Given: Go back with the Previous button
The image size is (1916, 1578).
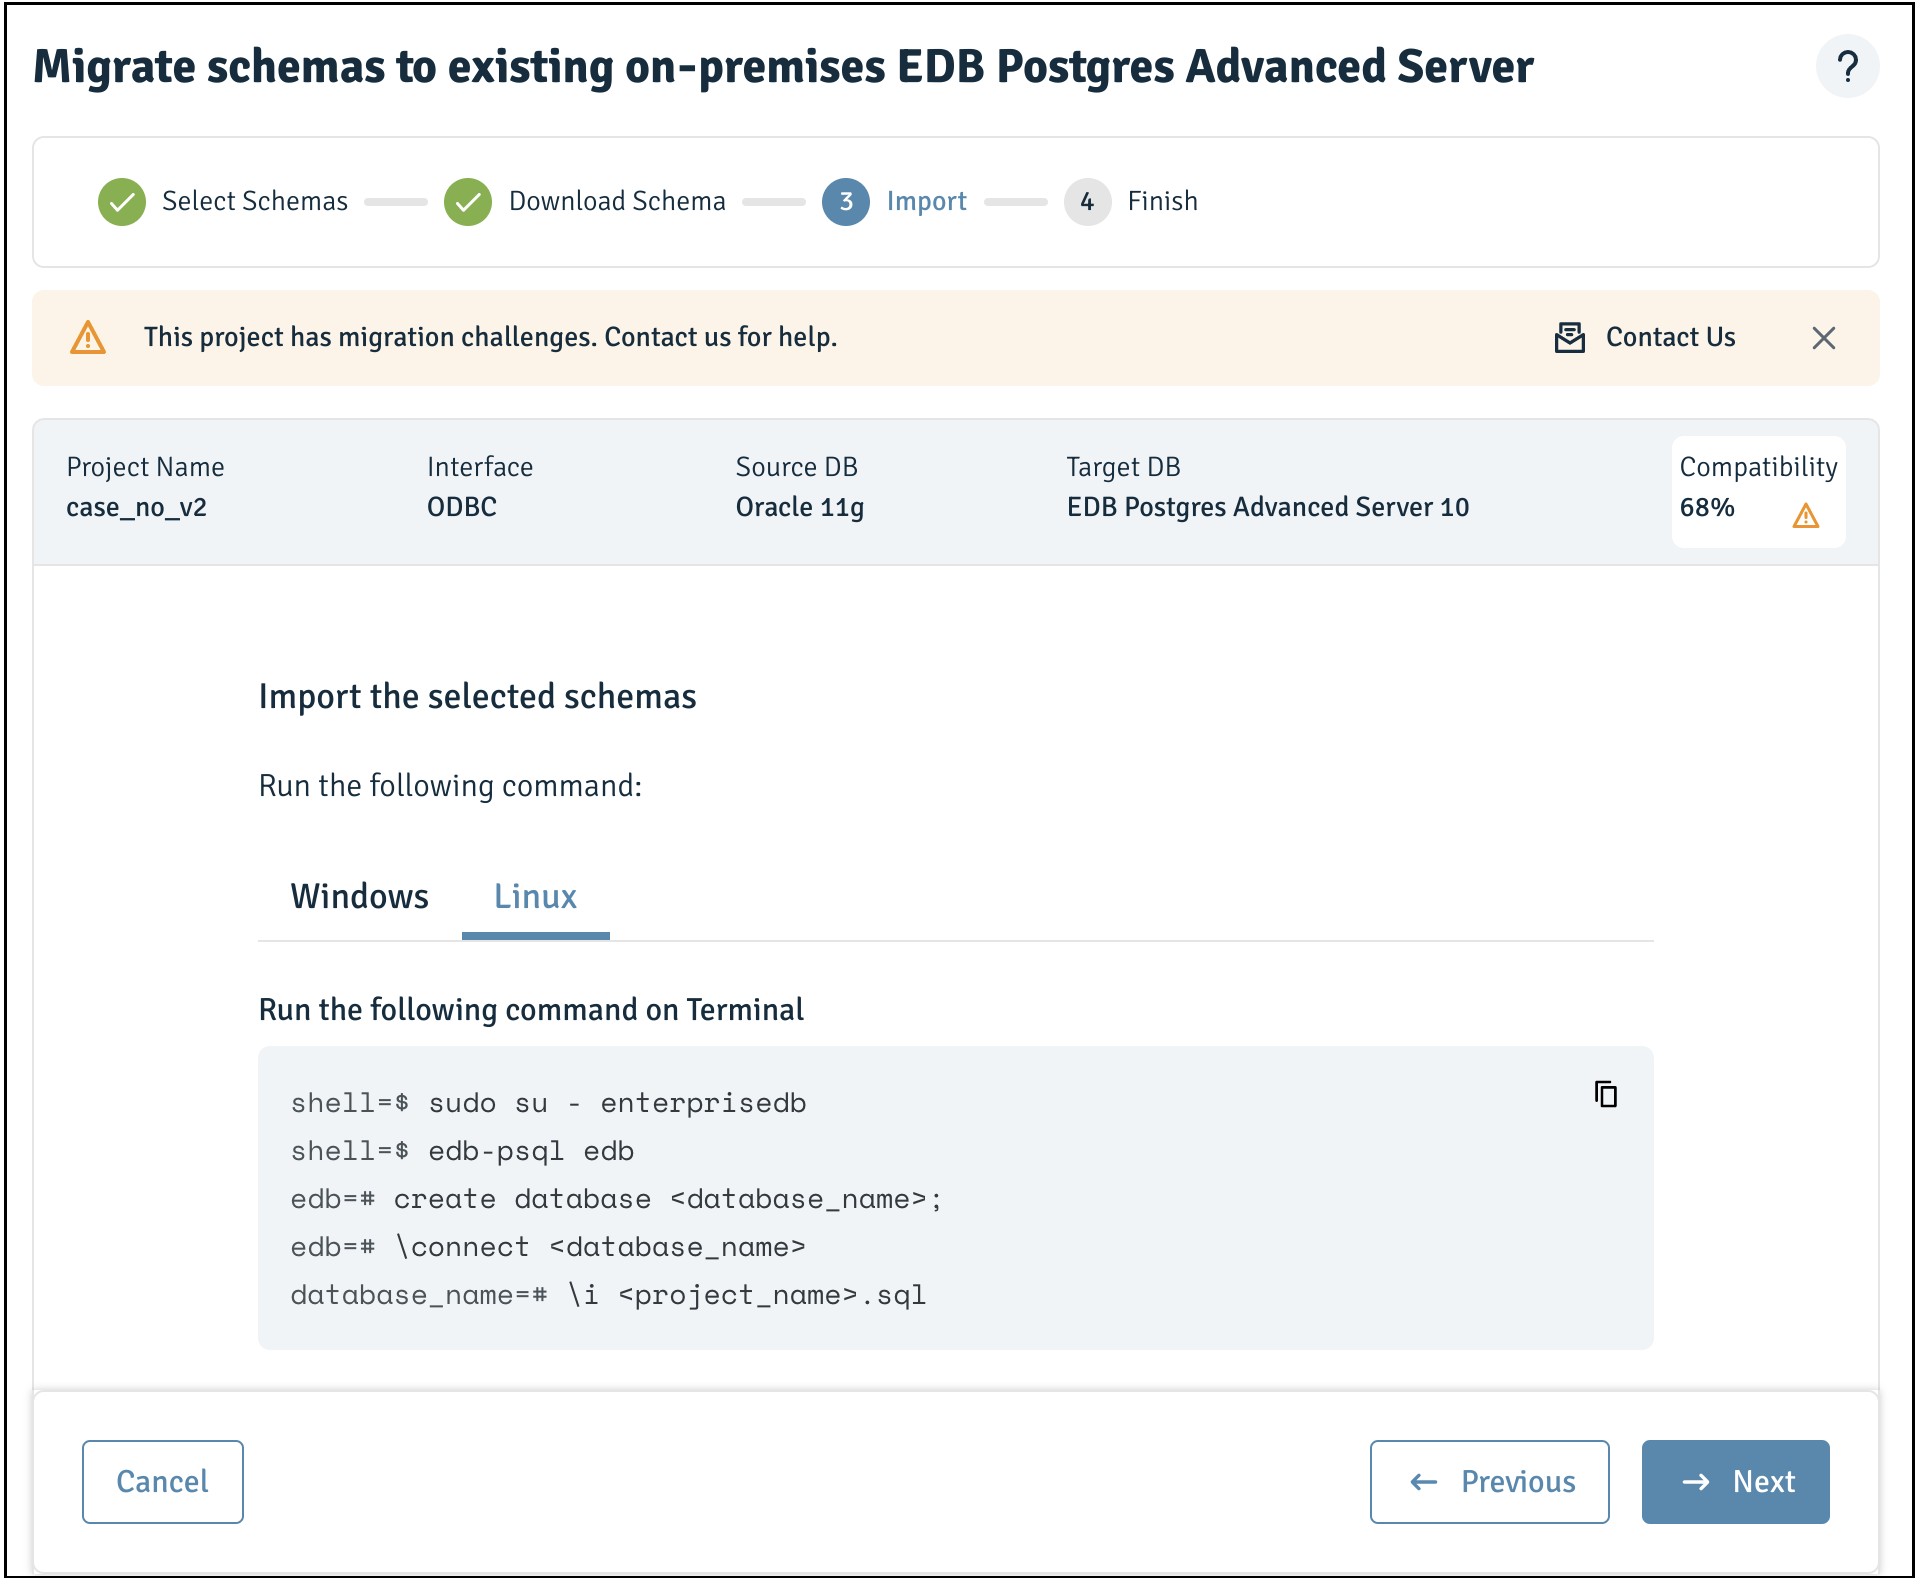Looking at the screenshot, I should (x=1490, y=1482).
